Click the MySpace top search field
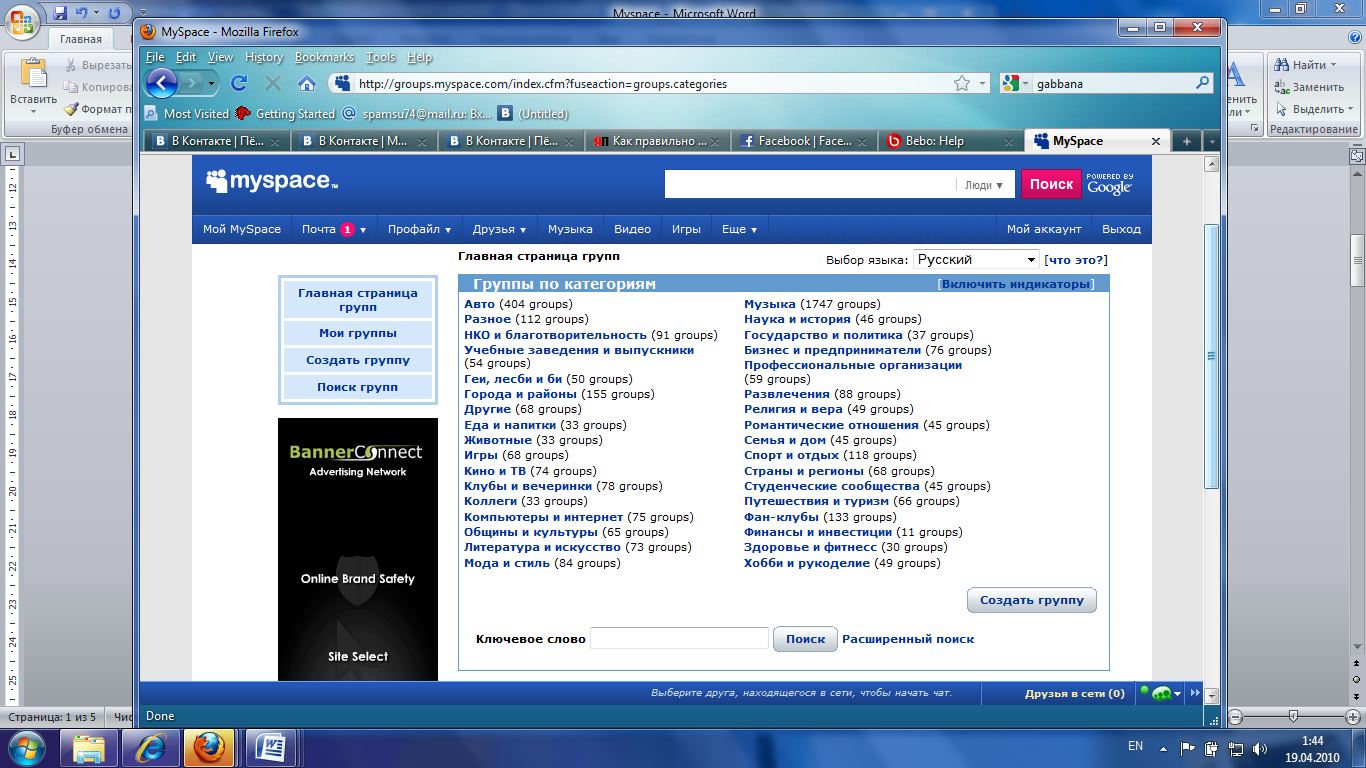The image size is (1366, 768). pos(811,184)
